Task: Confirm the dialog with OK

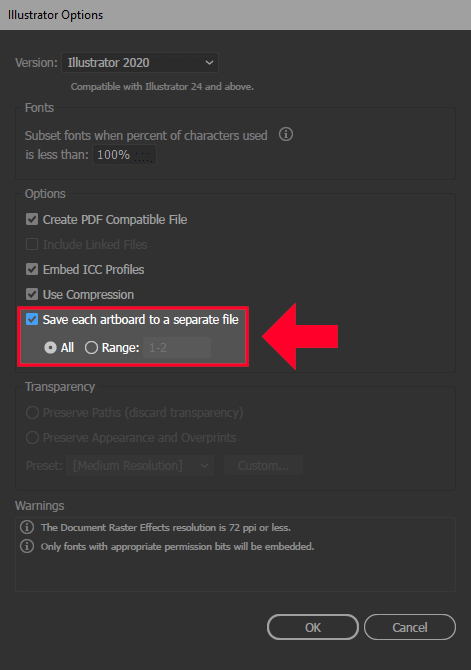Action: coord(313,627)
